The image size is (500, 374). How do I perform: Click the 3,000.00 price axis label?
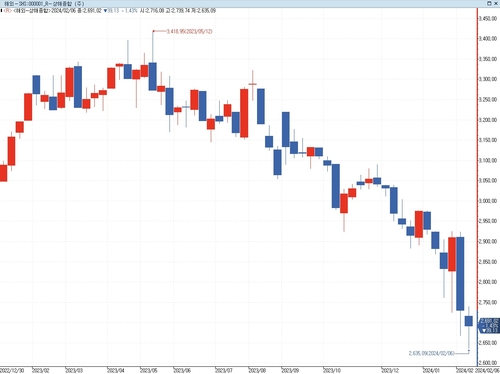pyautogui.click(x=488, y=201)
